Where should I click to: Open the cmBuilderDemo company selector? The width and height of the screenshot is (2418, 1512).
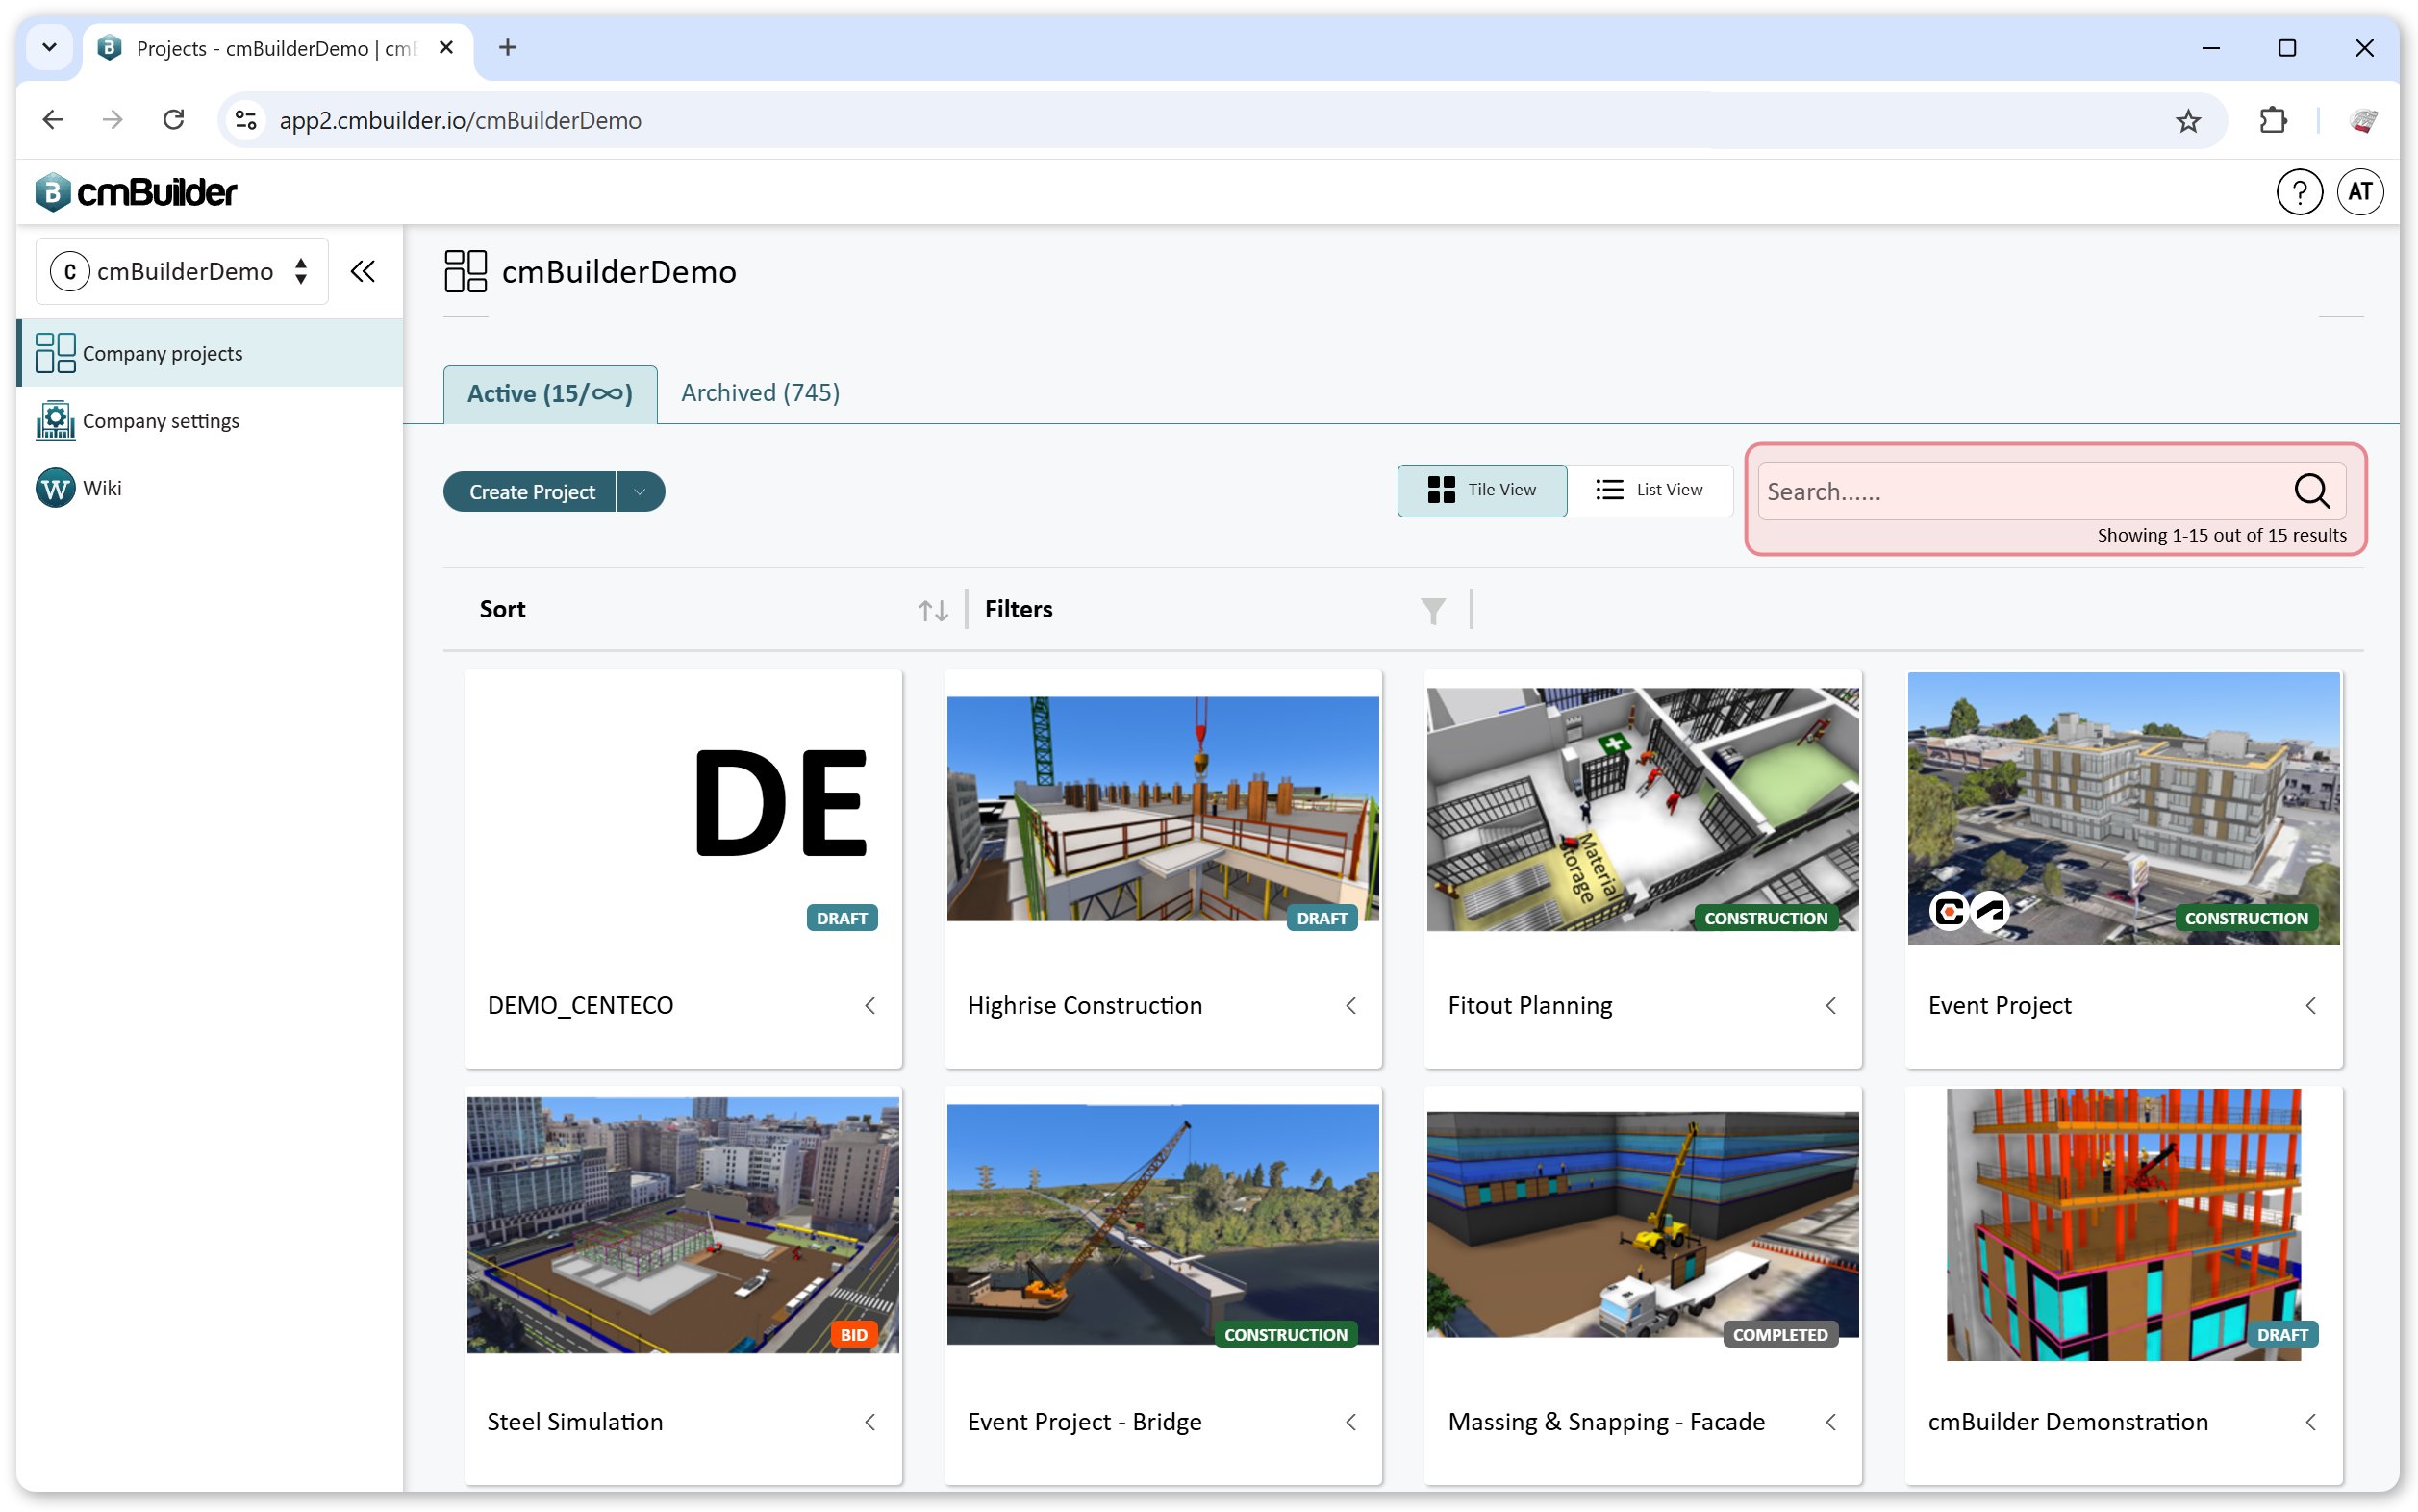tap(182, 271)
